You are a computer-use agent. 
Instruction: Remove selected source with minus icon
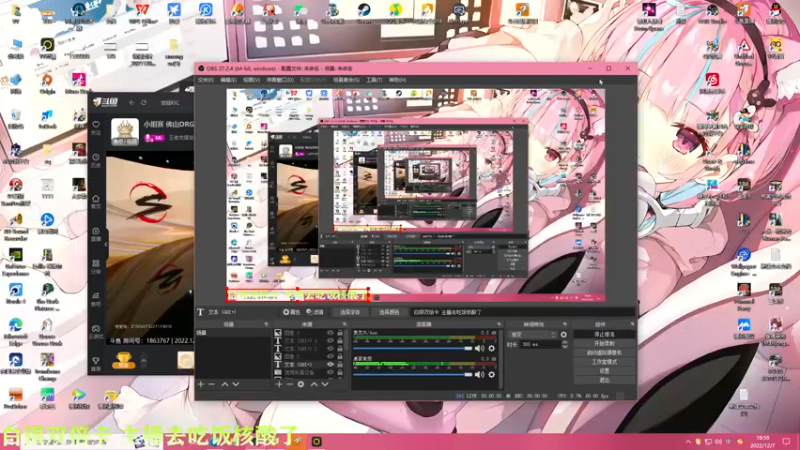[289, 384]
